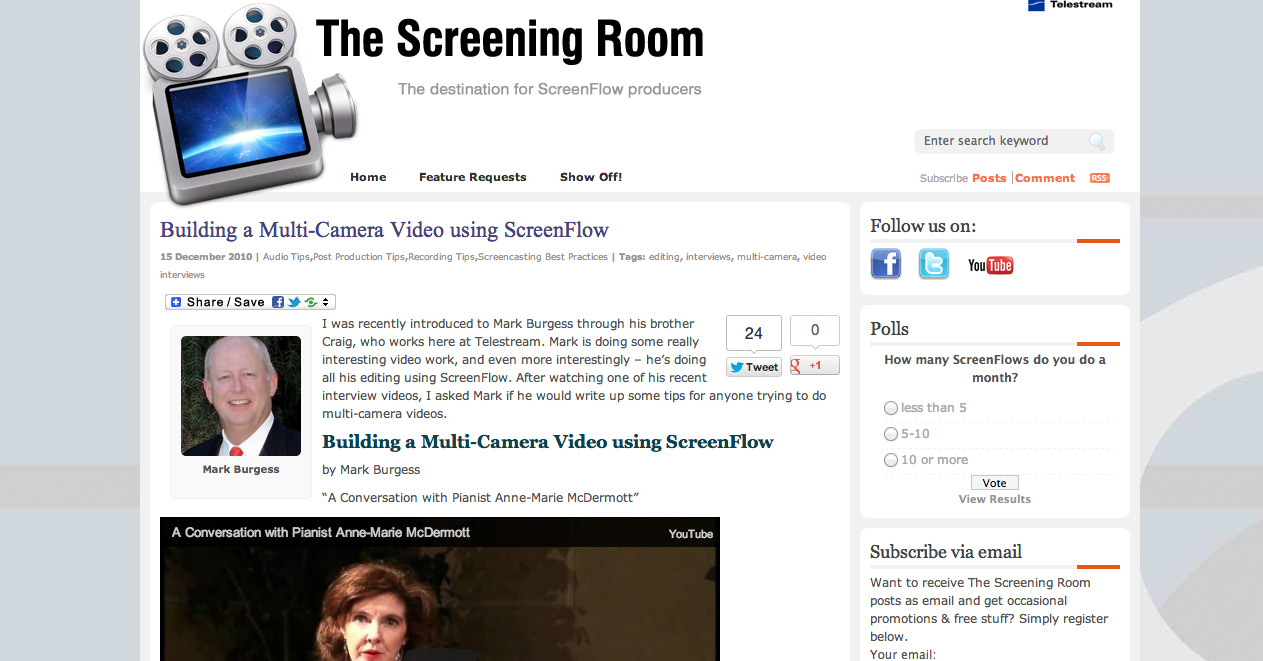This screenshot has height=661, width=1263.
Task: Click the Tweet button
Action: [x=754, y=367]
